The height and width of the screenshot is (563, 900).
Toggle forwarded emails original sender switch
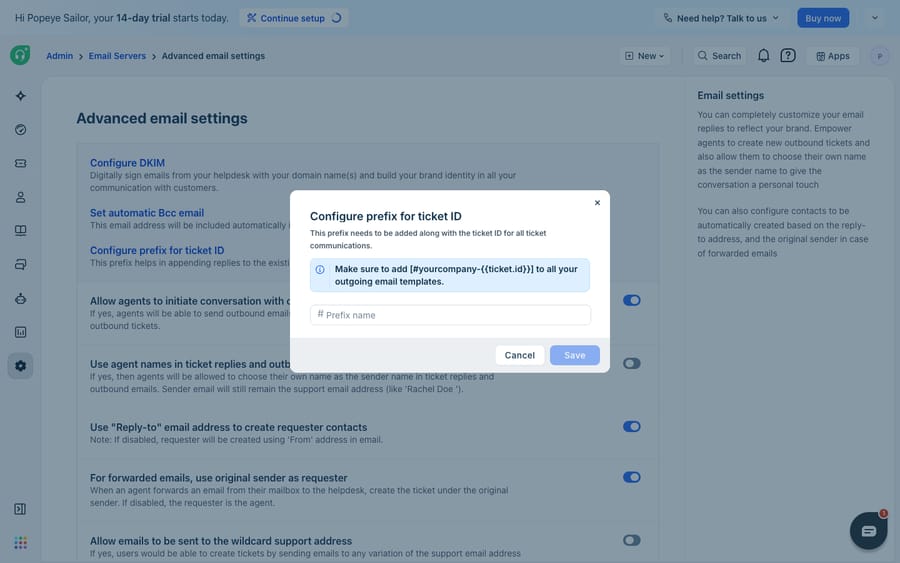coord(632,477)
